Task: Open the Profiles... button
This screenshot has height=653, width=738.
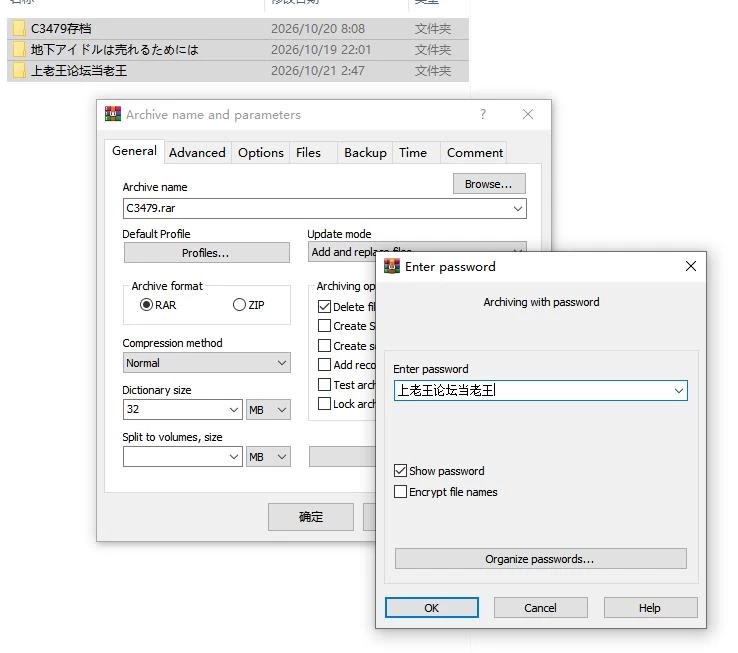Action: pos(207,253)
